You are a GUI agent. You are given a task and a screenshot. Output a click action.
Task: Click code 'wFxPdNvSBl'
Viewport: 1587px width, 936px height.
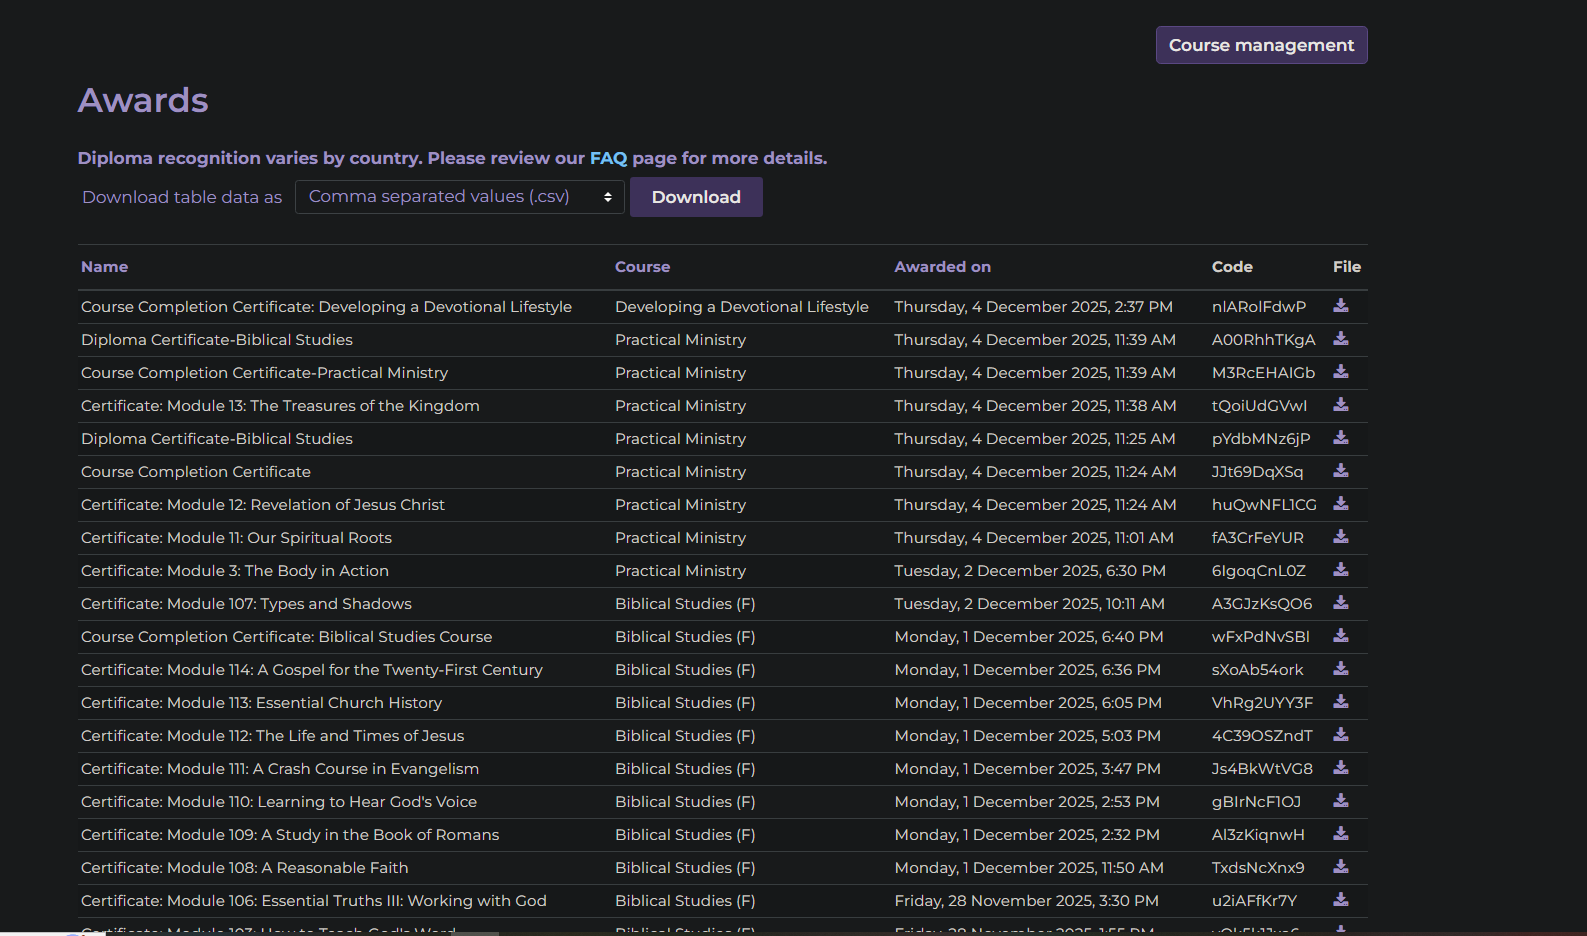click(x=1261, y=637)
